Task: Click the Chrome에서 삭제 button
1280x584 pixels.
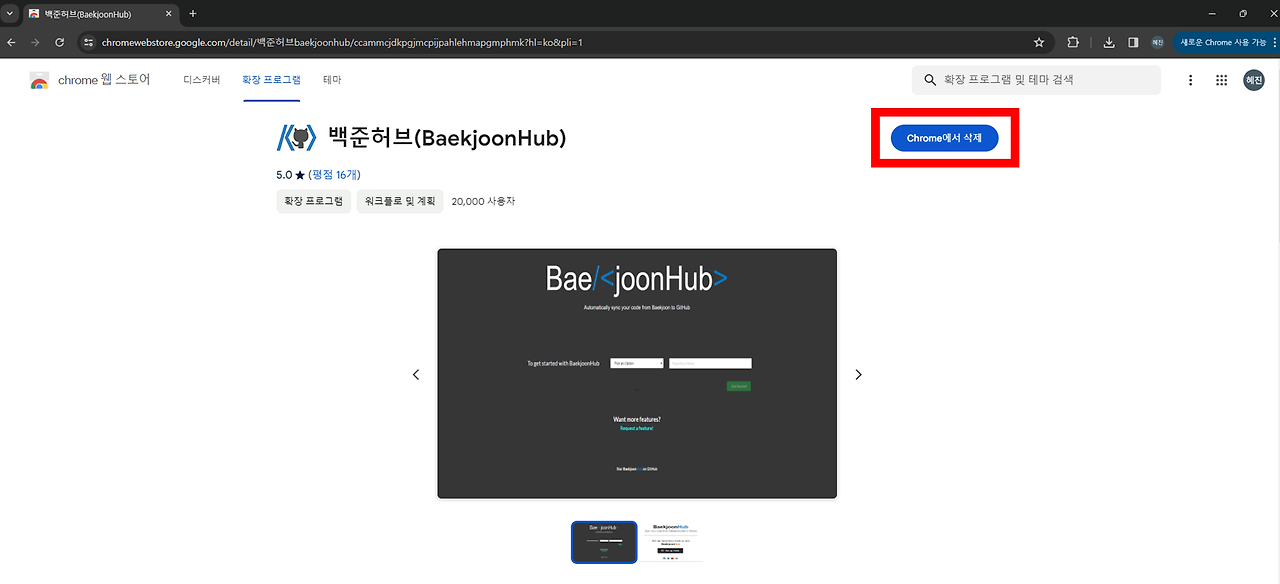Action: 945,138
